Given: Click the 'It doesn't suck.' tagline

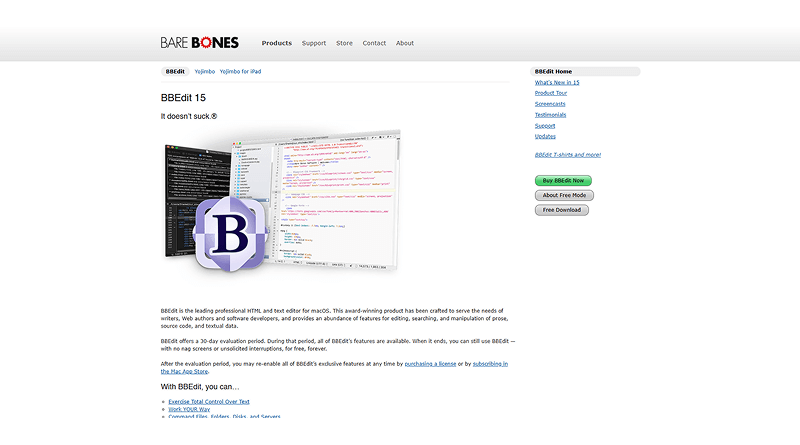Looking at the screenshot, I should [x=189, y=116].
